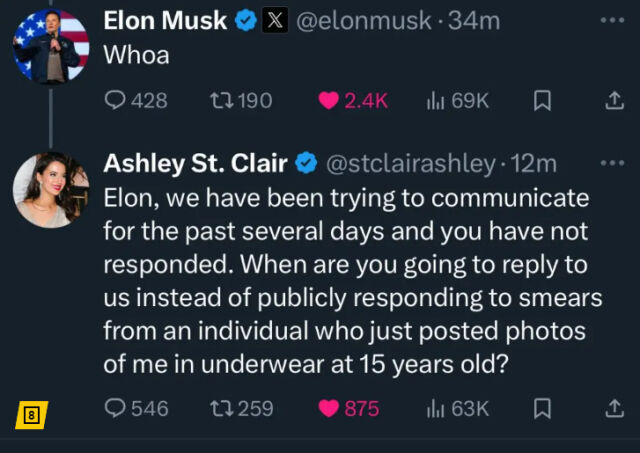This screenshot has width=640, height=453.
Task: Open more options on Elon Musk's post
Action: pos(611,19)
